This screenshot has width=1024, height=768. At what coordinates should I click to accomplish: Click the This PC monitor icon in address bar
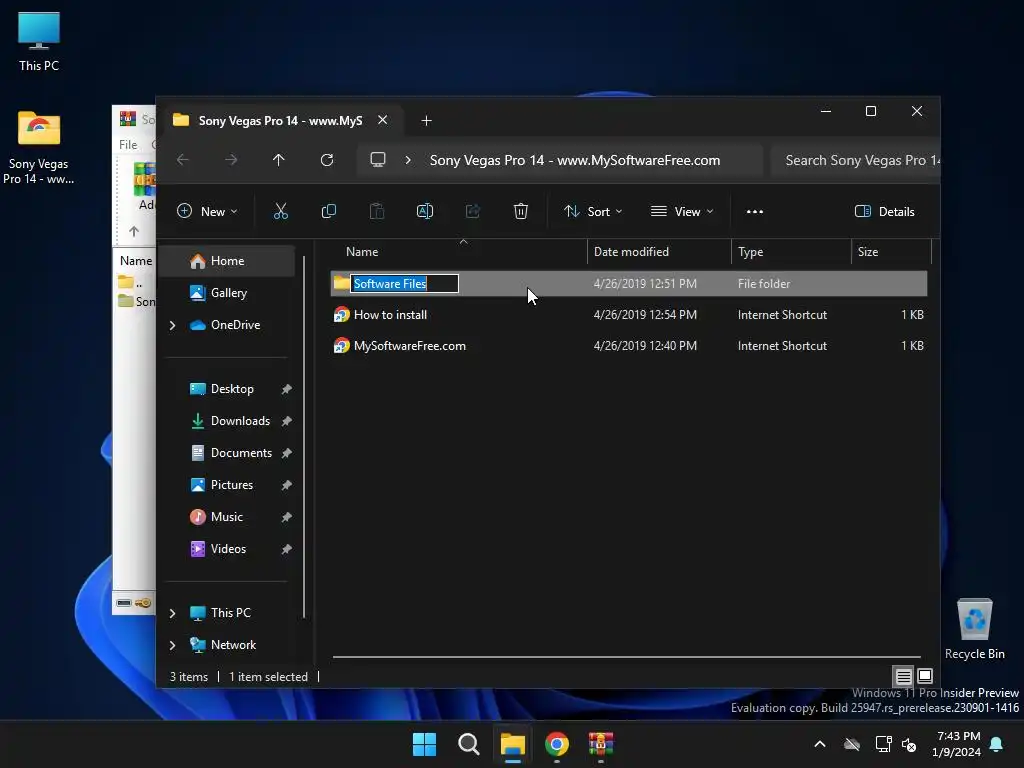tap(377, 160)
